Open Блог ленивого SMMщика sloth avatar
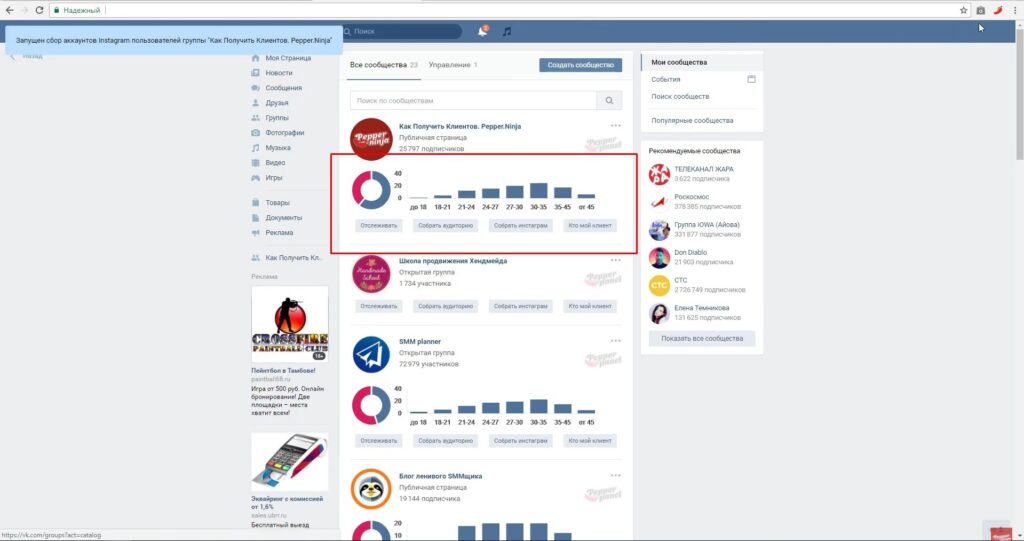This screenshot has width=1024, height=541. pos(371,489)
